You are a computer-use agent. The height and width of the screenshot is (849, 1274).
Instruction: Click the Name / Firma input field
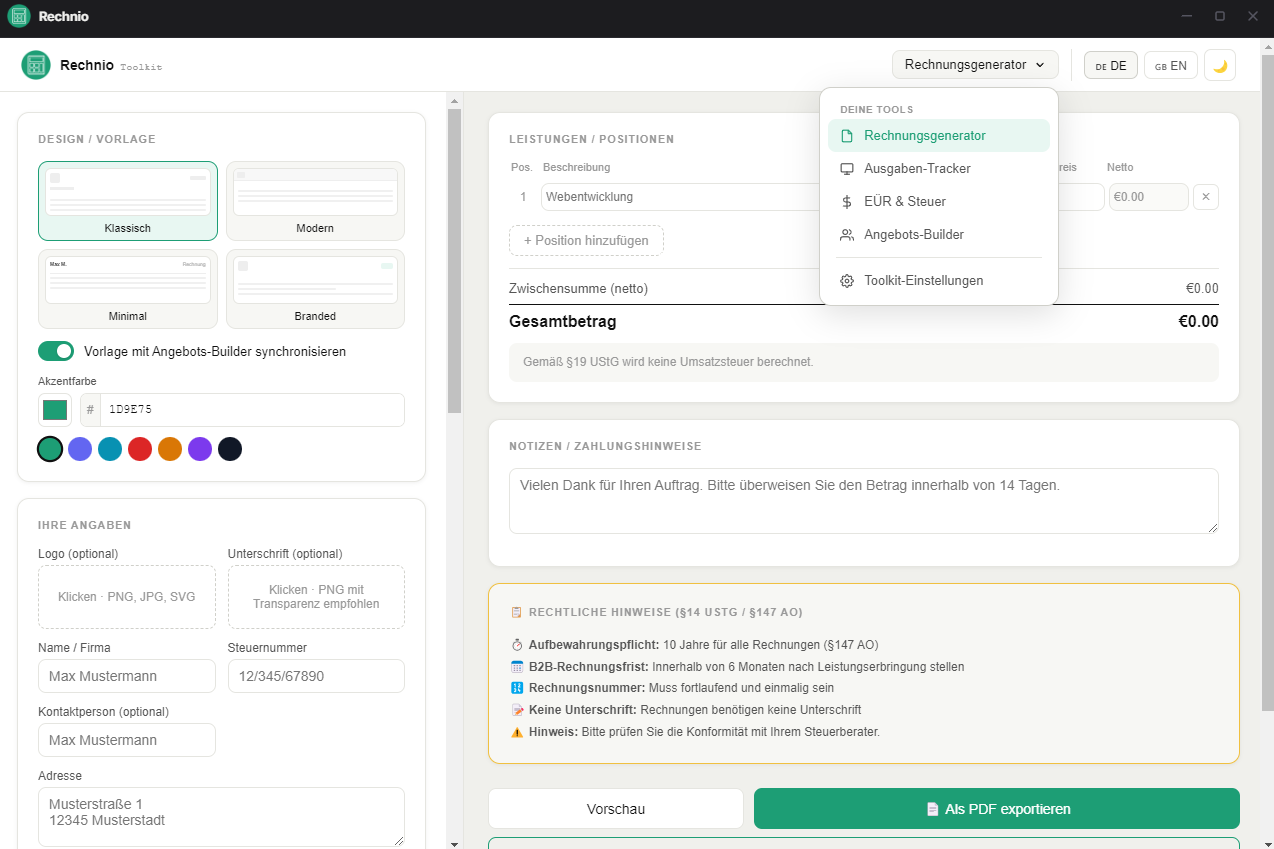click(127, 676)
